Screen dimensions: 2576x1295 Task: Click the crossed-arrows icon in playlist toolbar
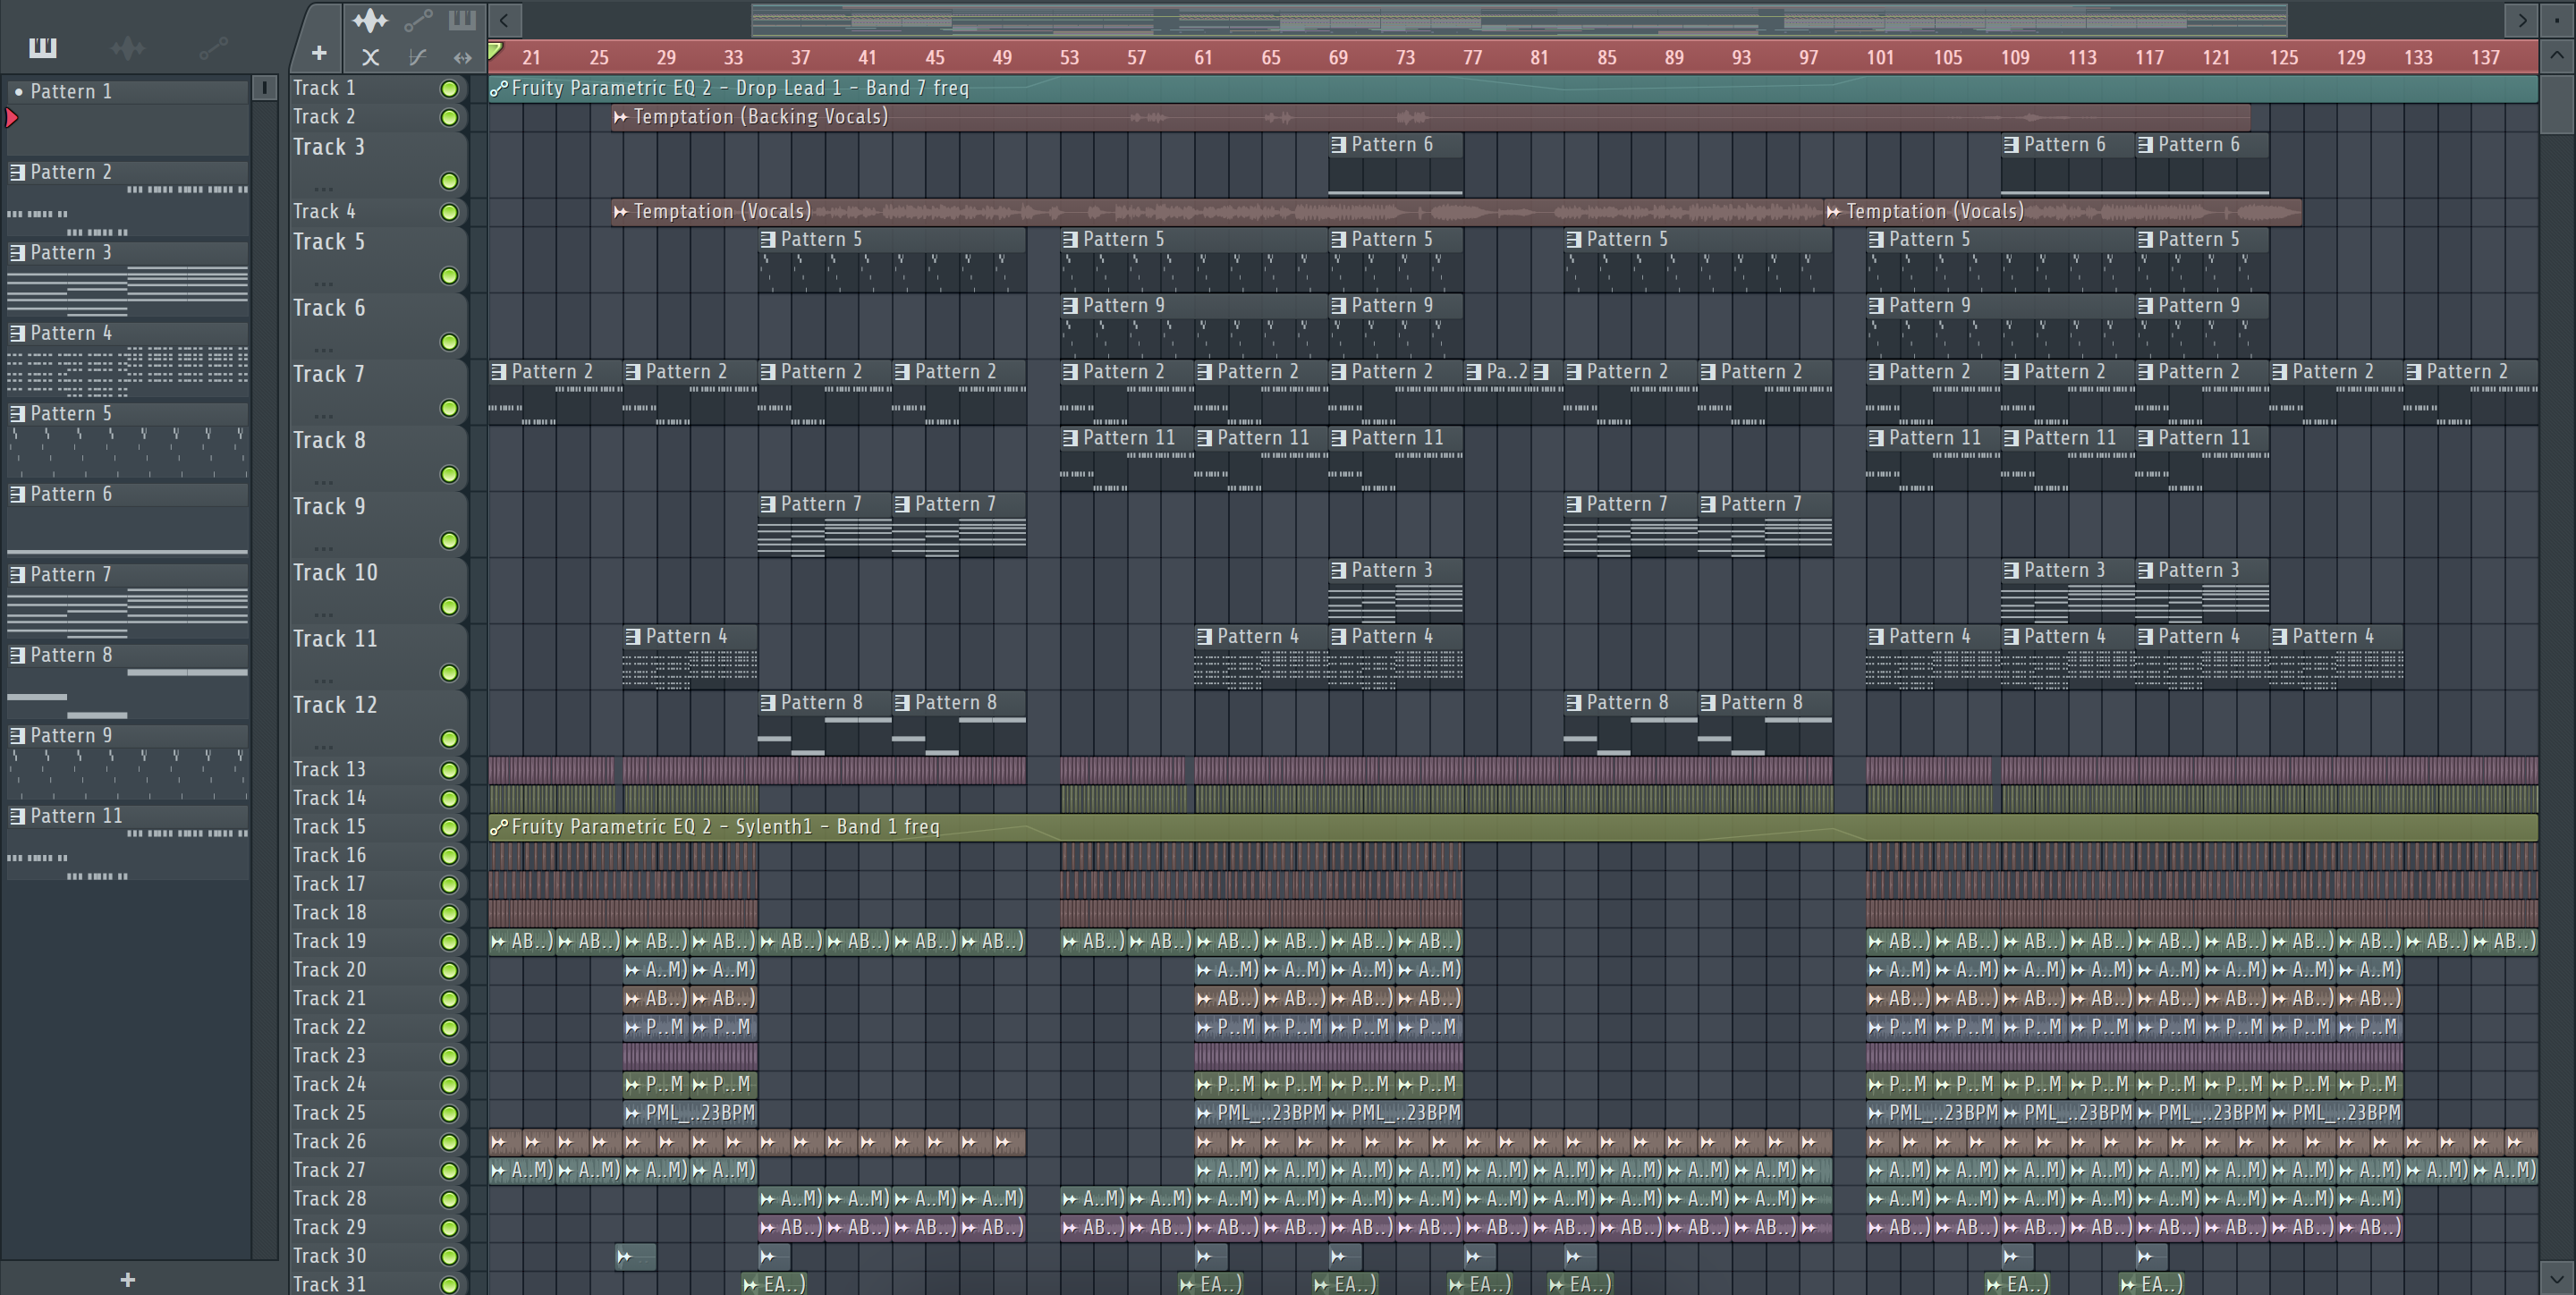coord(370,57)
